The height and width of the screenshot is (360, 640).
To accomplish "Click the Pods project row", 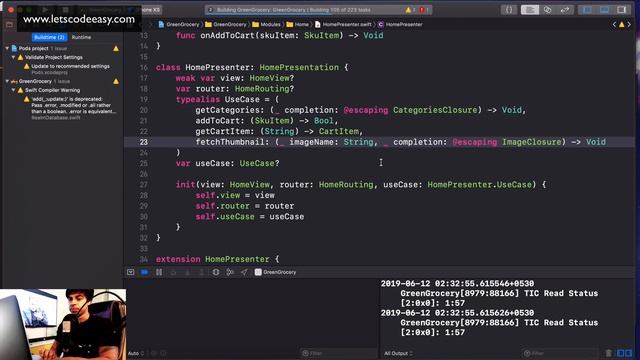I will click(x=61, y=48).
